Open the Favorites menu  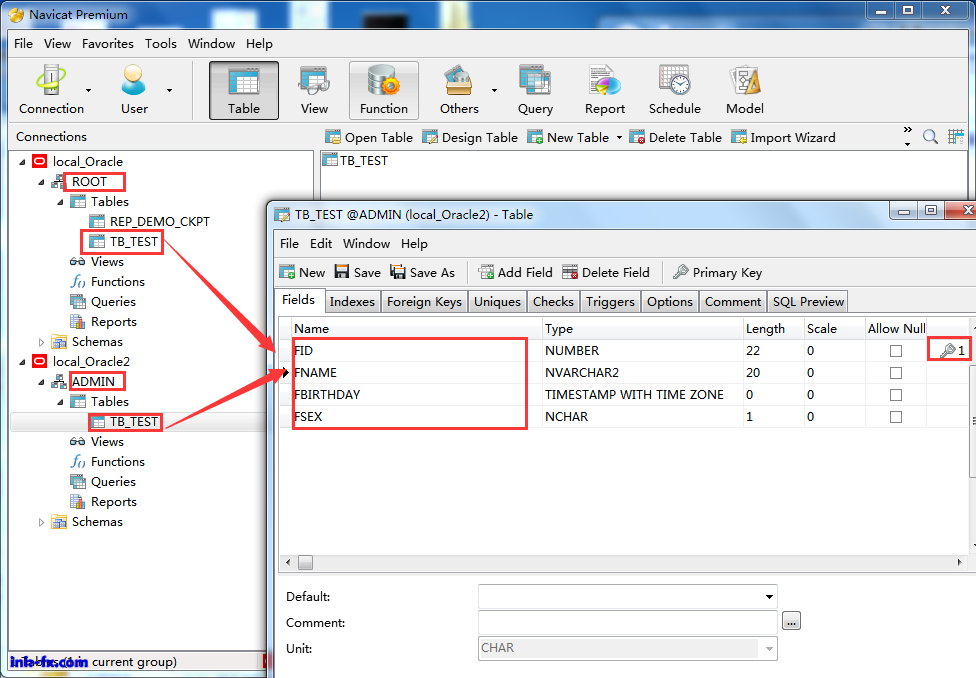[108, 44]
